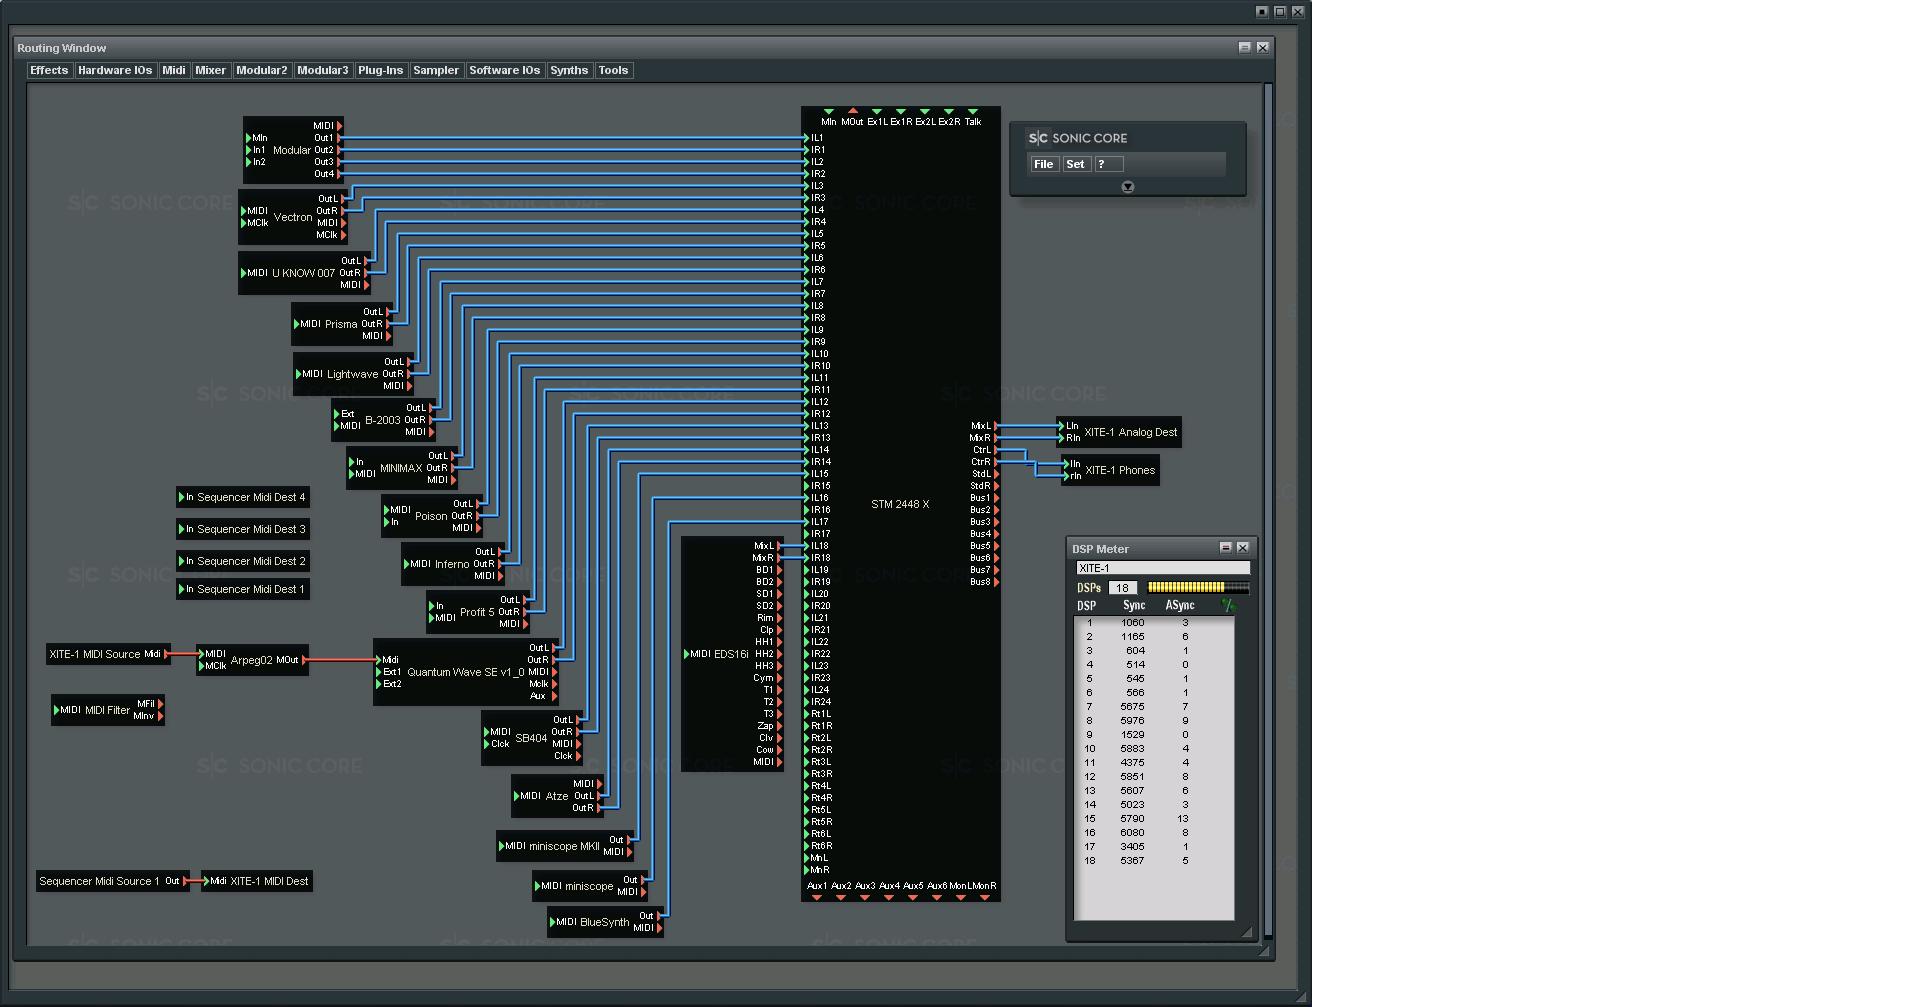This screenshot has width=1920, height=1007.
Task: Click the Talk port on the mixer
Action: tap(972, 112)
